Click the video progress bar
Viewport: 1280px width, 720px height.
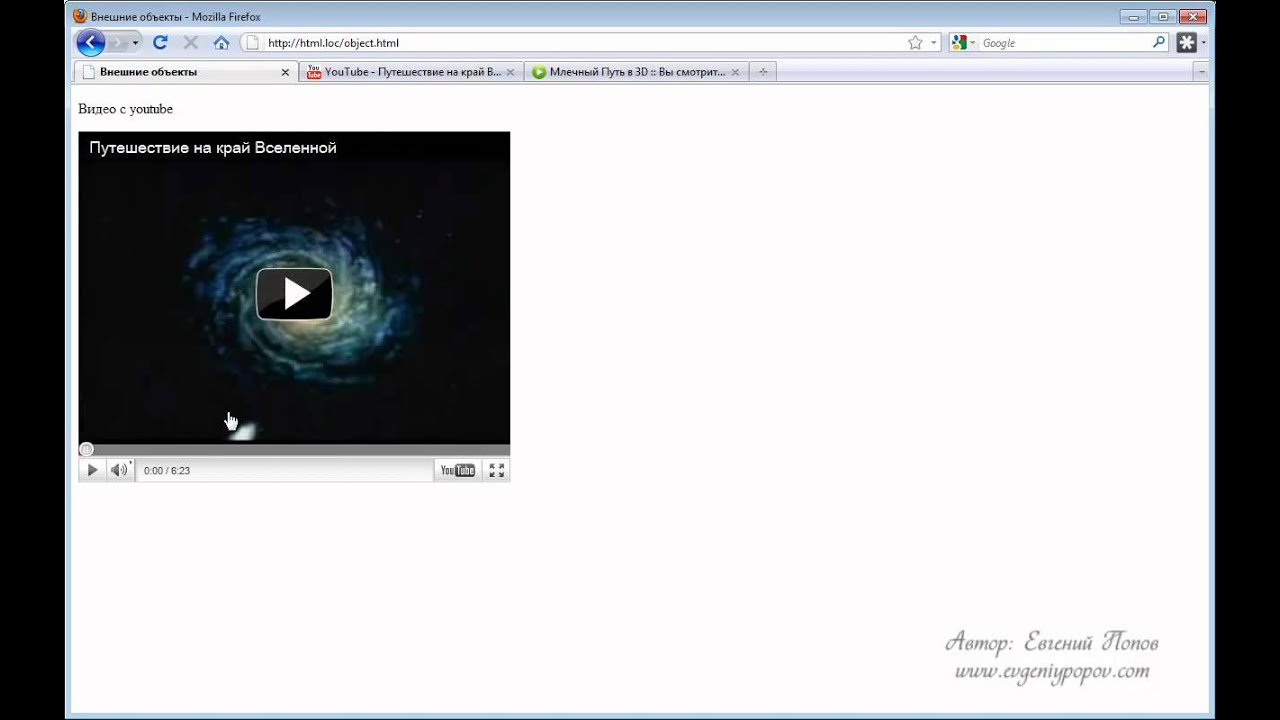pos(294,450)
